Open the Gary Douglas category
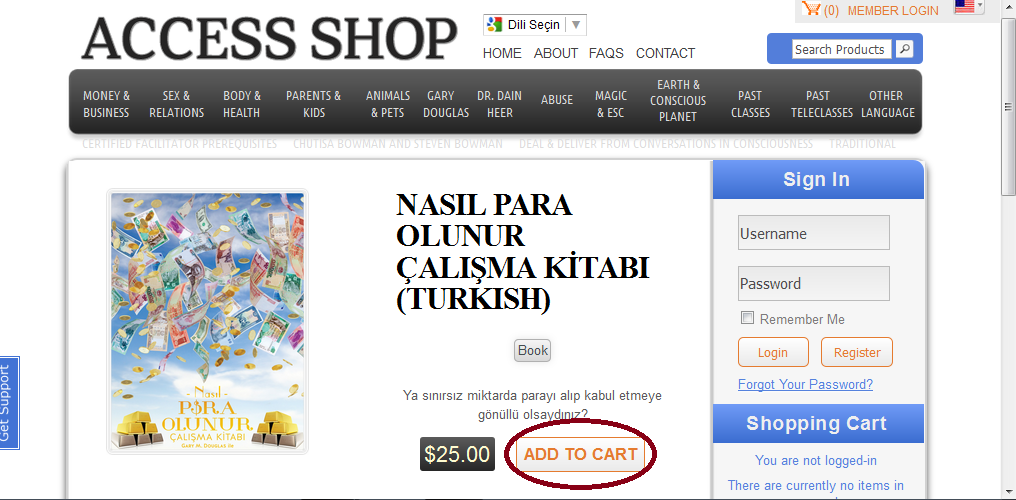 coord(446,104)
